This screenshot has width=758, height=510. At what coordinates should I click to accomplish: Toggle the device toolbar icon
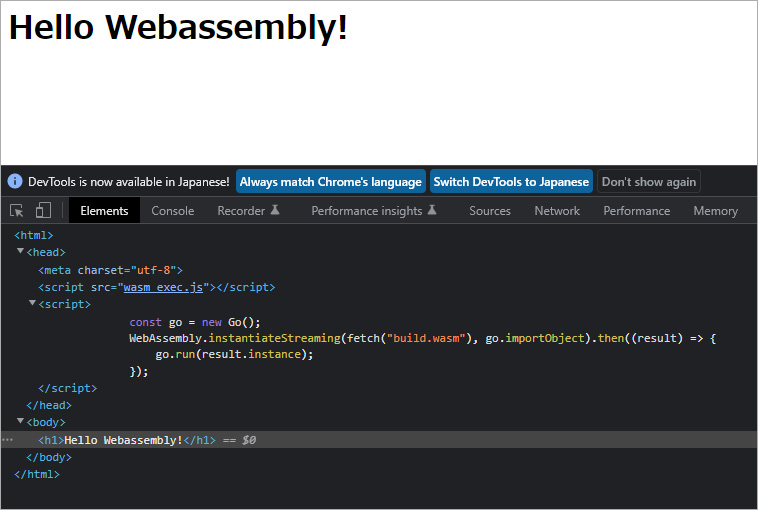tap(43, 210)
